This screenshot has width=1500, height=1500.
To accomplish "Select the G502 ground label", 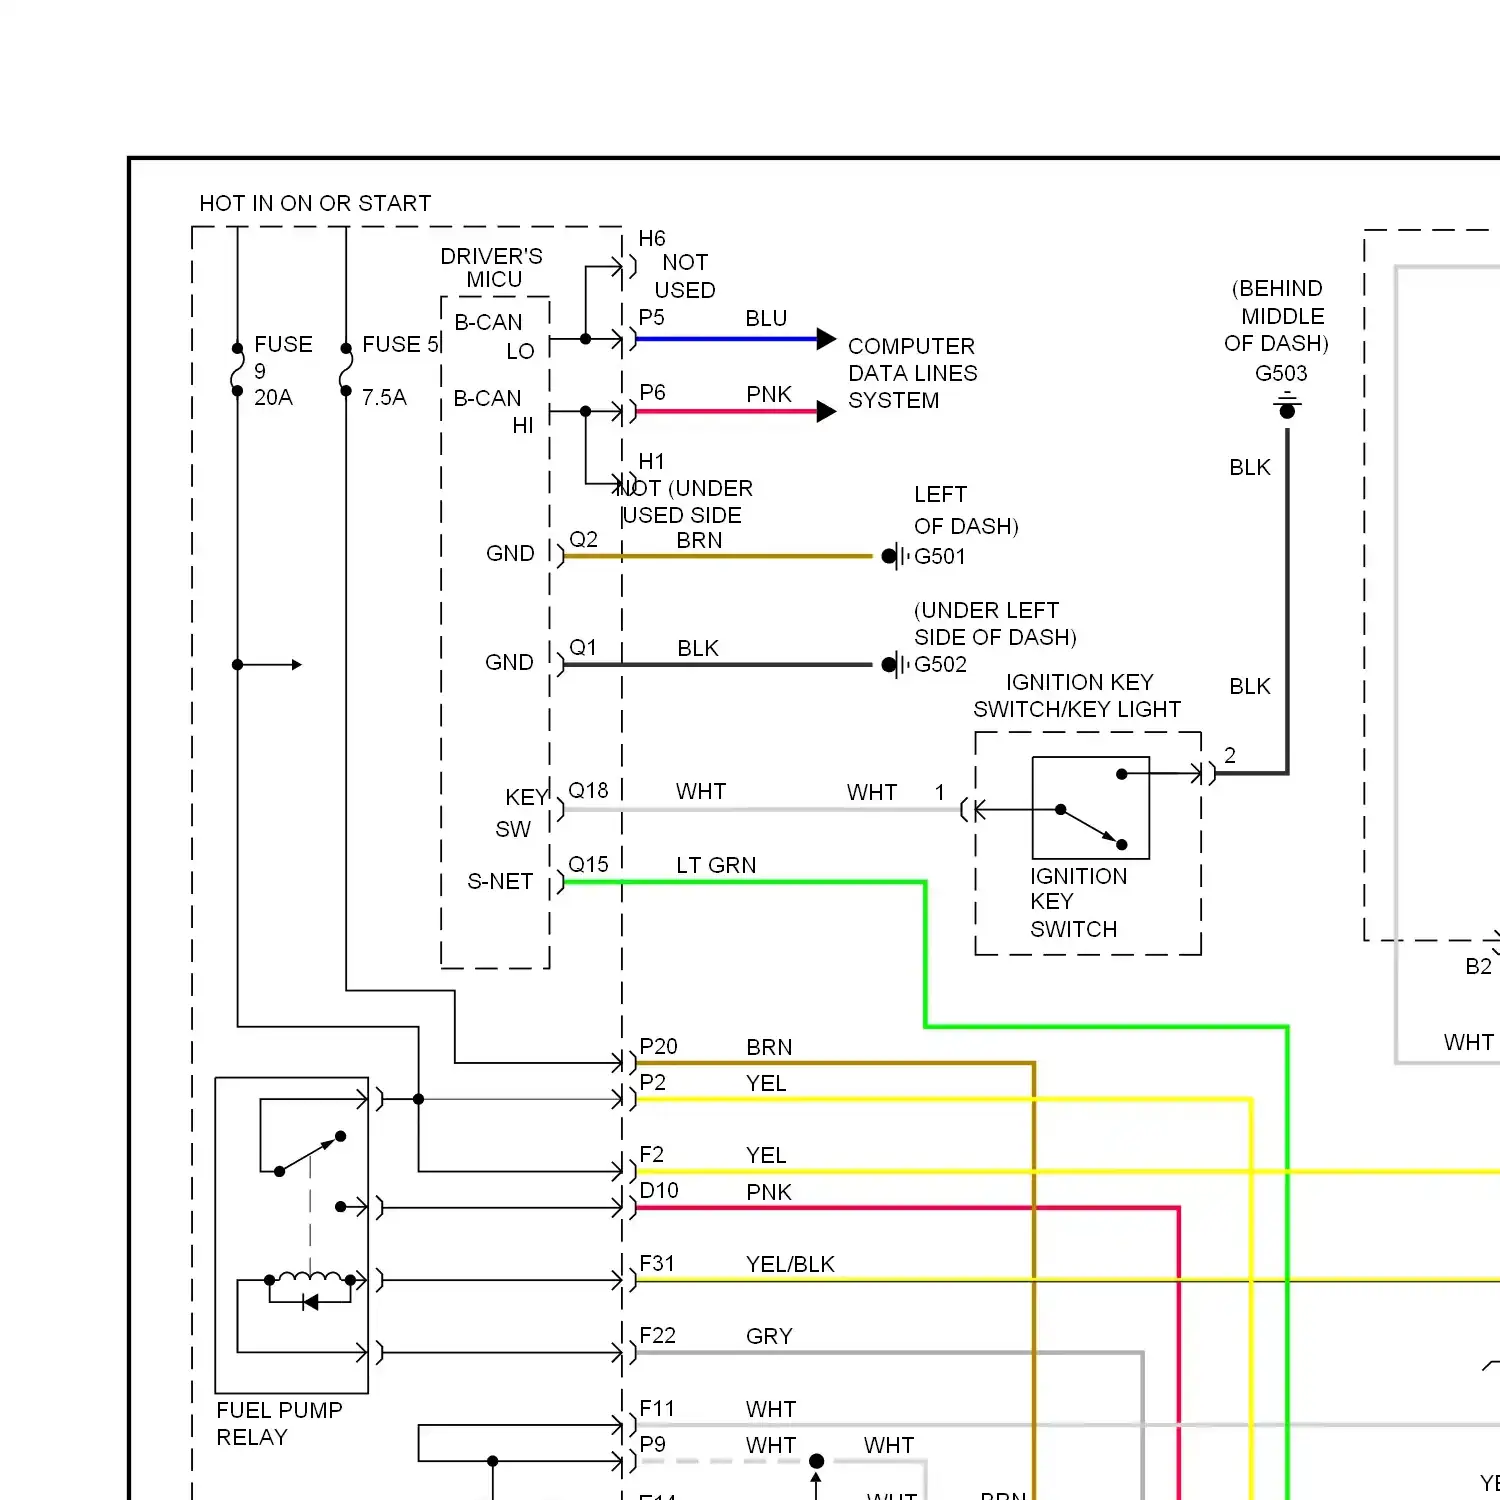I will [x=940, y=664].
